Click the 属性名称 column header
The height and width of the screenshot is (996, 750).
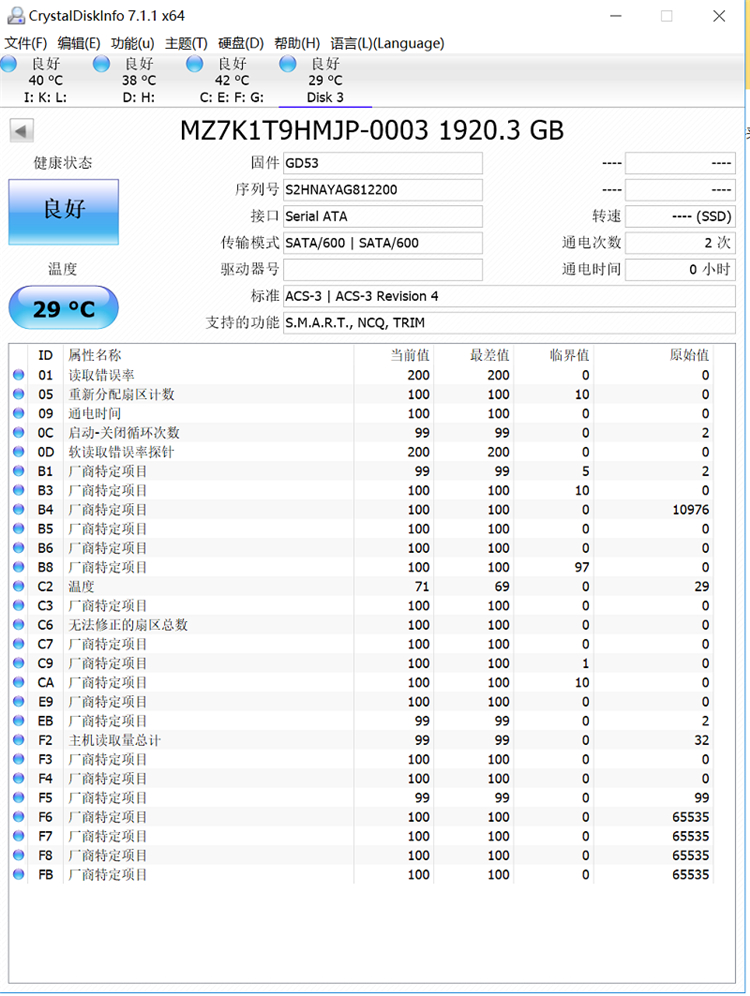click(x=94, y=355)
